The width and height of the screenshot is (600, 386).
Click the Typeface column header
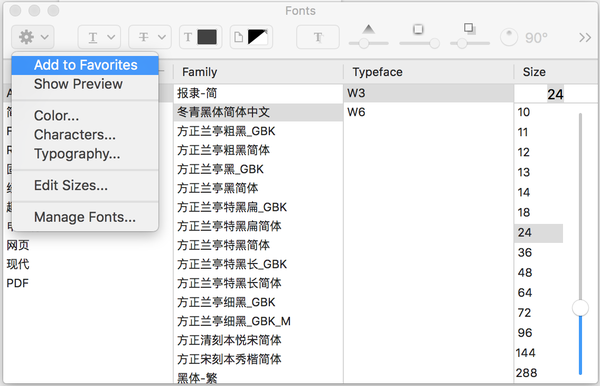coord(429,72)
